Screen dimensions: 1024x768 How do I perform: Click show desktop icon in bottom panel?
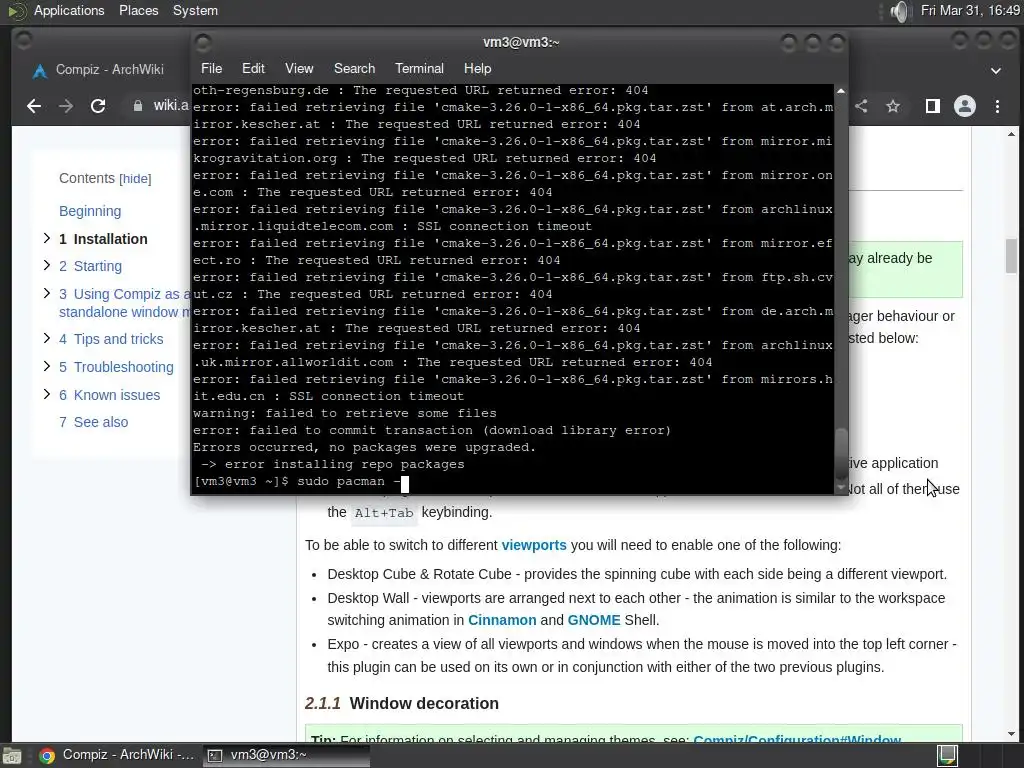point(12,756)
